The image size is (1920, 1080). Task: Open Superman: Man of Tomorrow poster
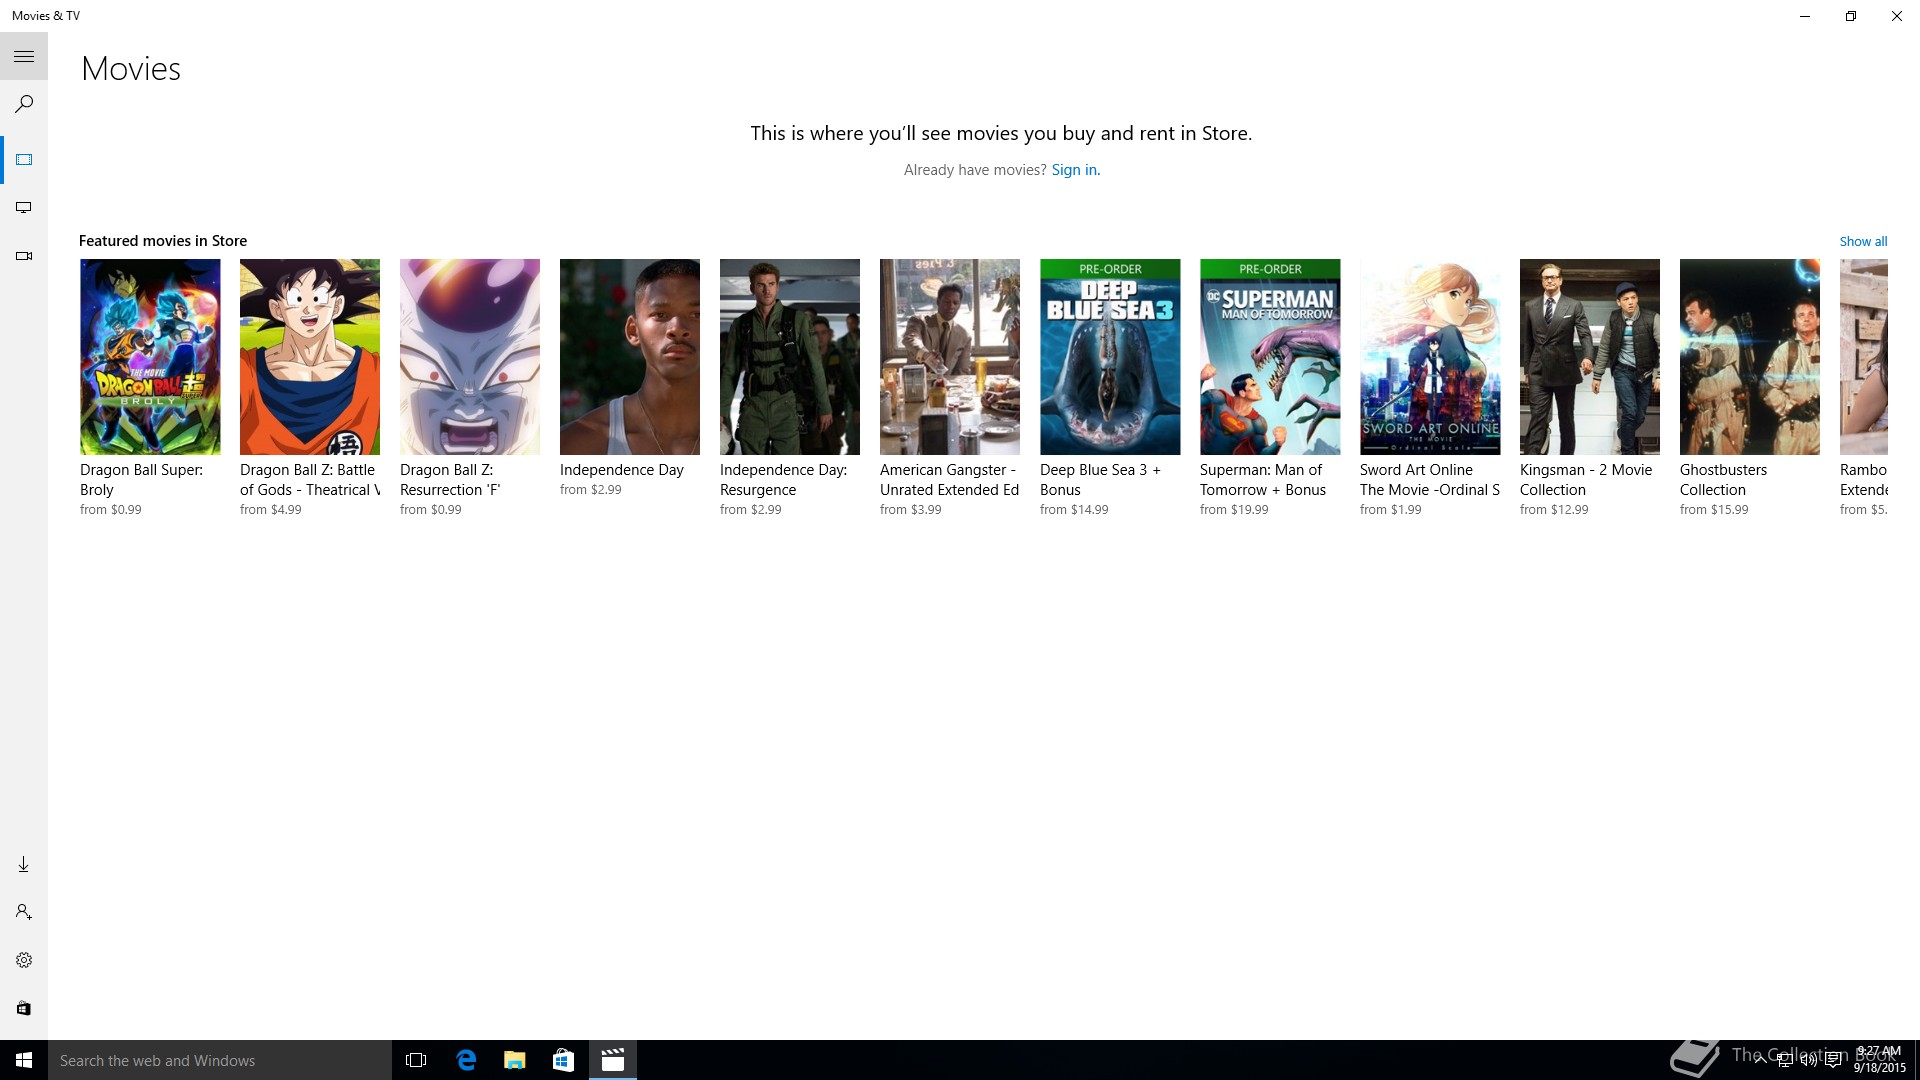[1270, 357]
